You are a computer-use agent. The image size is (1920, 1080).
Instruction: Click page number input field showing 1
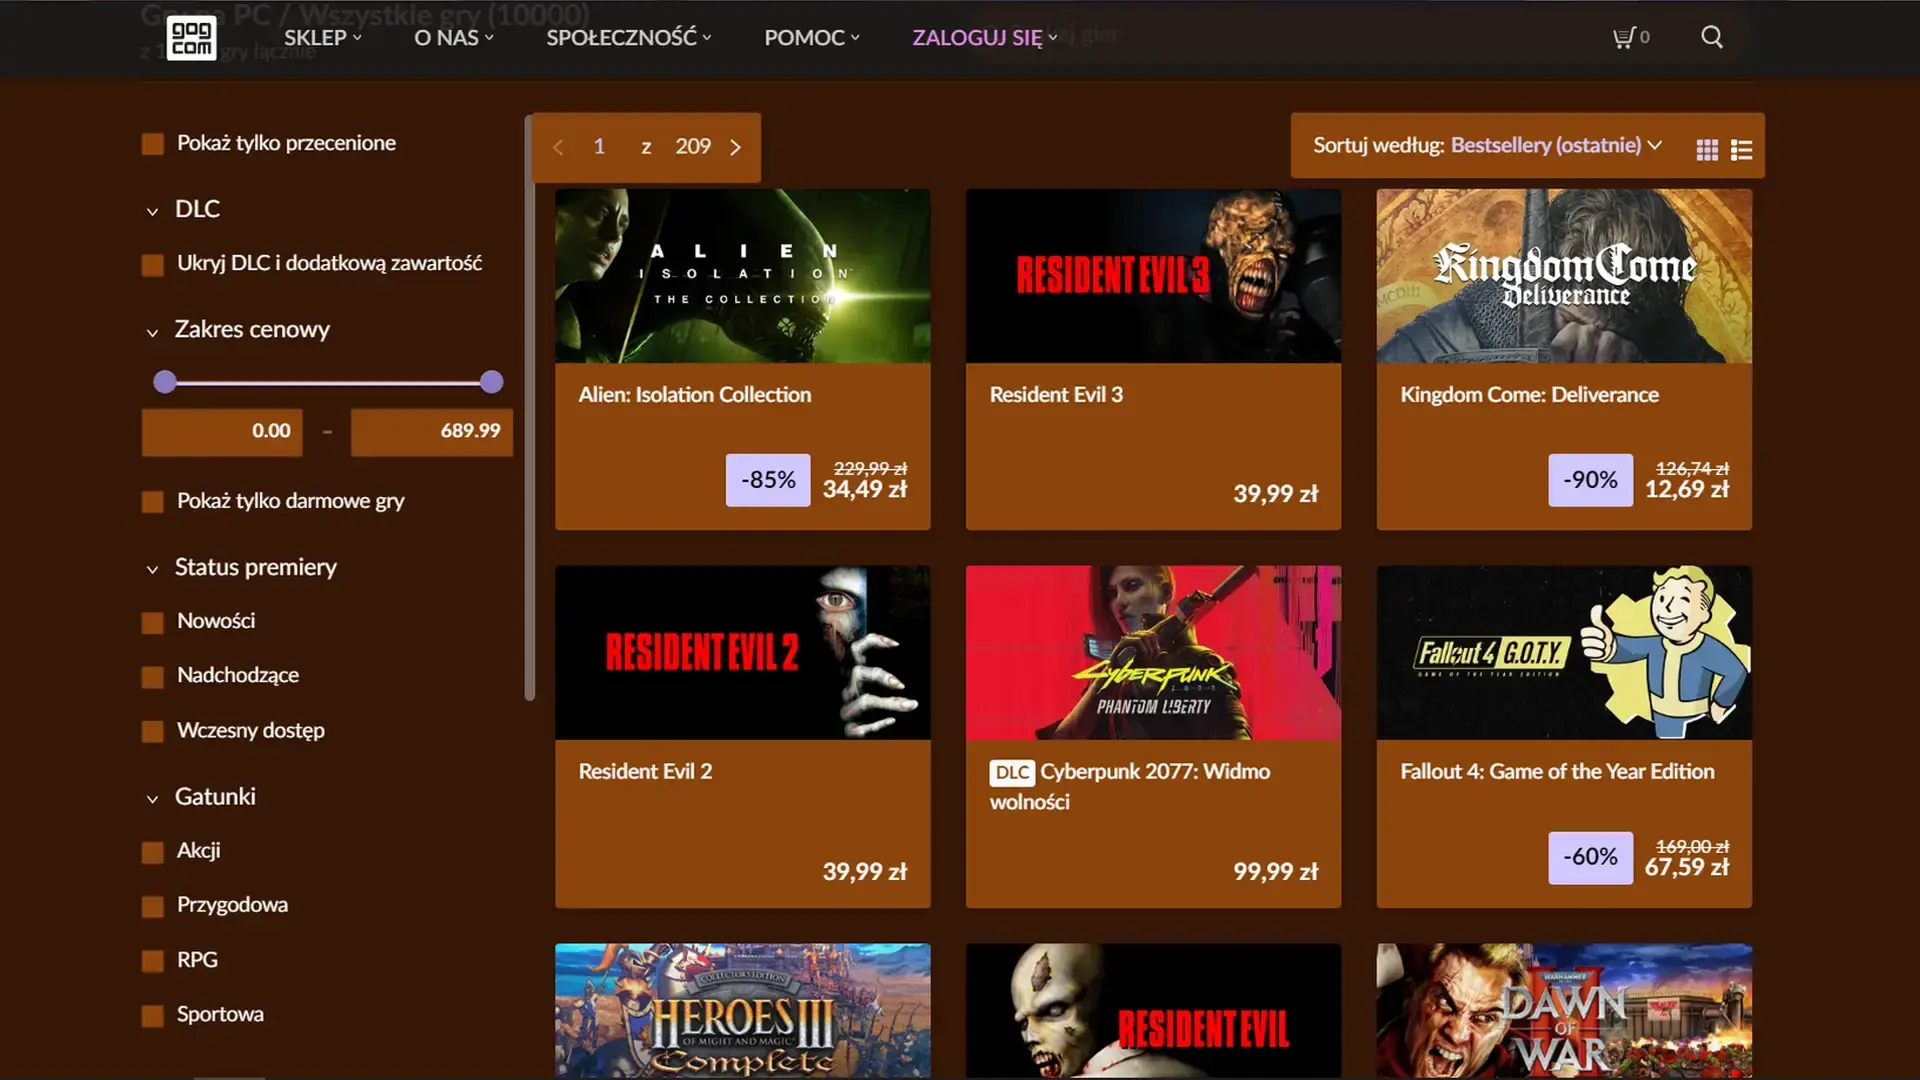599,146
